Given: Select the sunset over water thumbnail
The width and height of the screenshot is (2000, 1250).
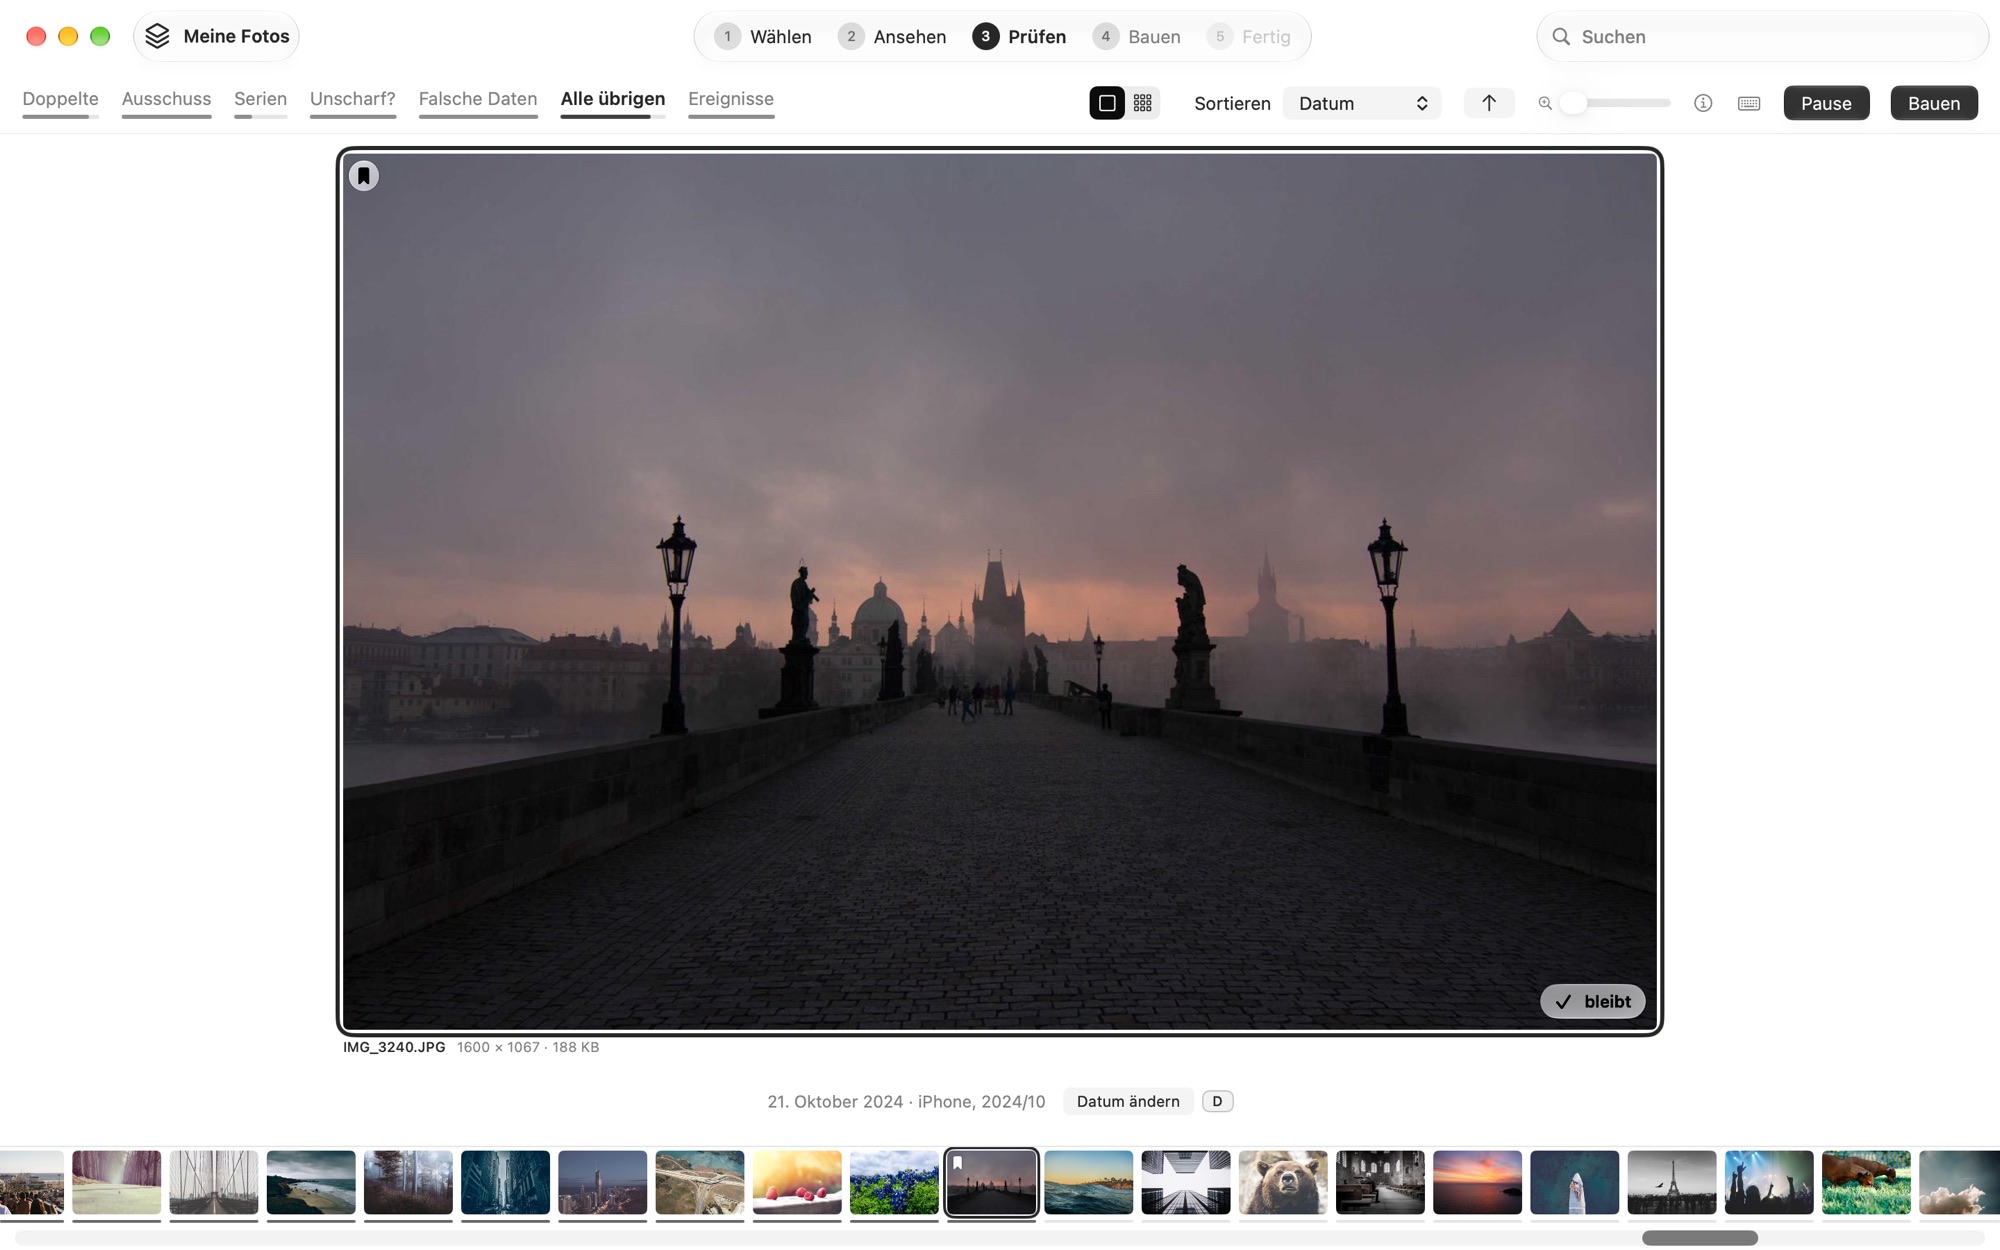Looking at the screenshot, I should coord(1477,1182).
